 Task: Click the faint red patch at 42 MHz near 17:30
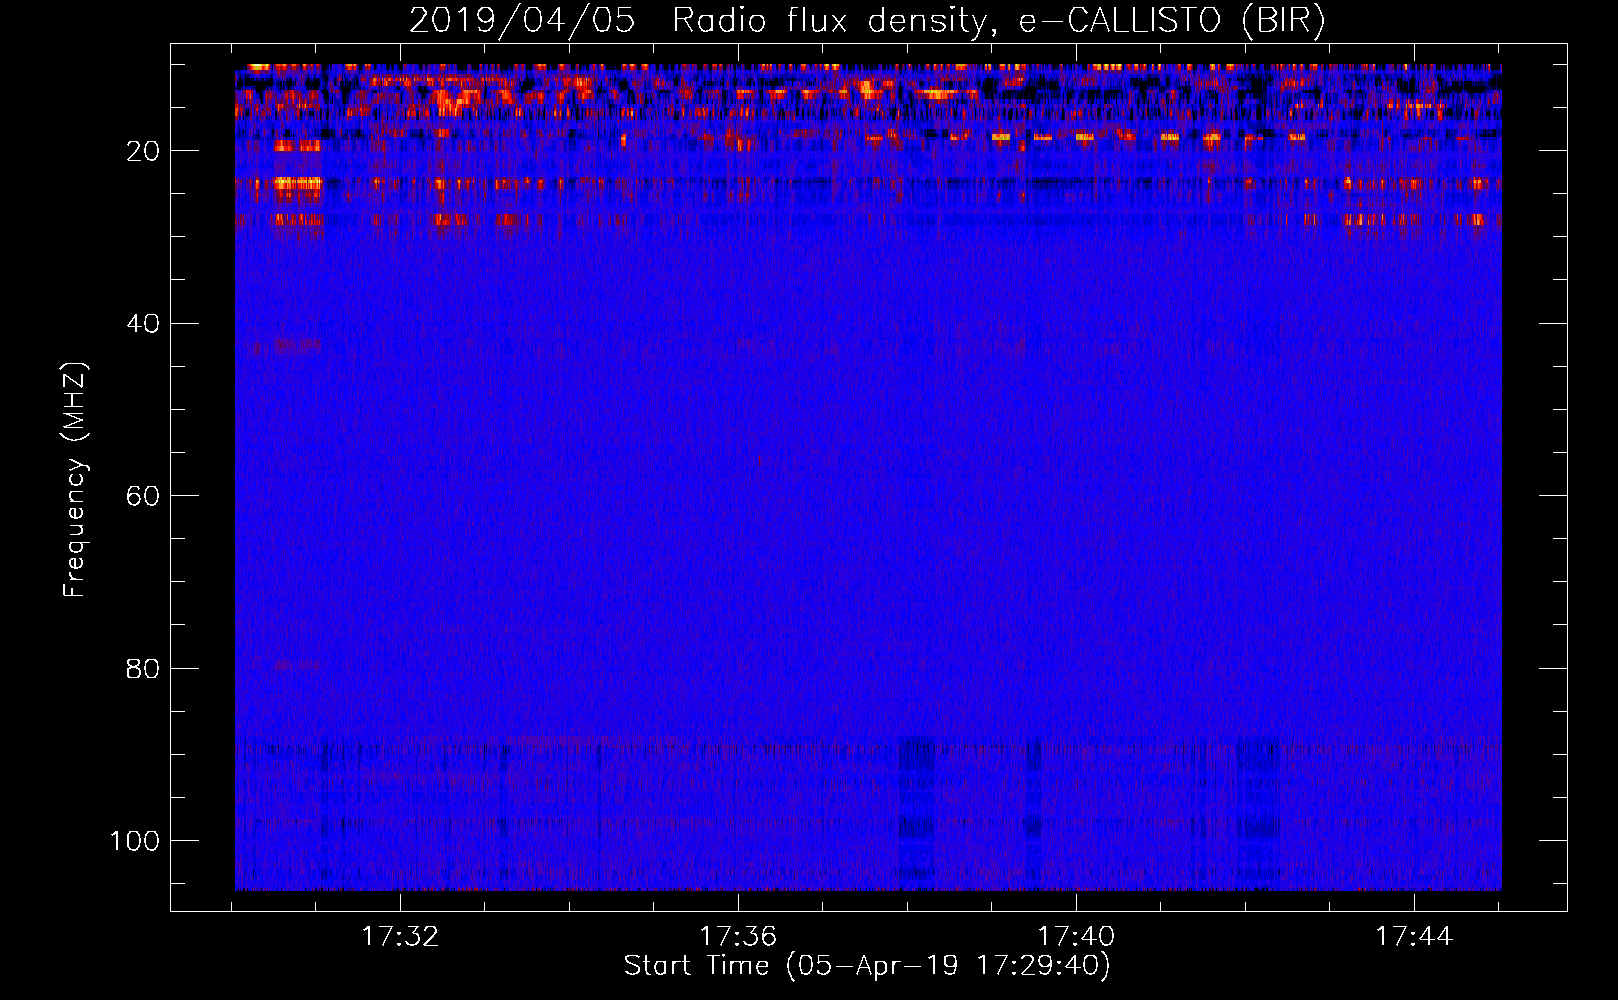pos(297,346)
